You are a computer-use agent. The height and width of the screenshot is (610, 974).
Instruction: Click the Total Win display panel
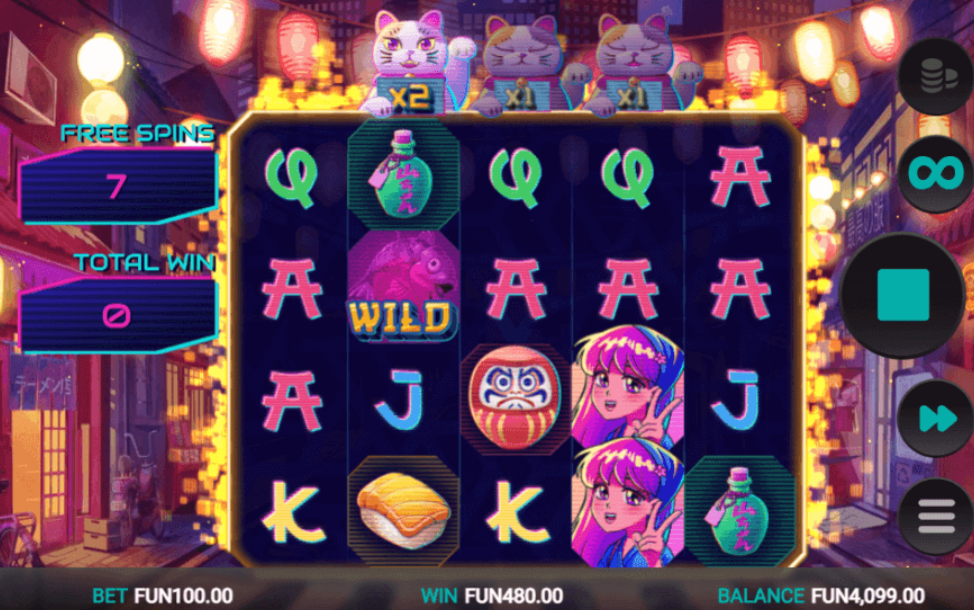[119, 316]
